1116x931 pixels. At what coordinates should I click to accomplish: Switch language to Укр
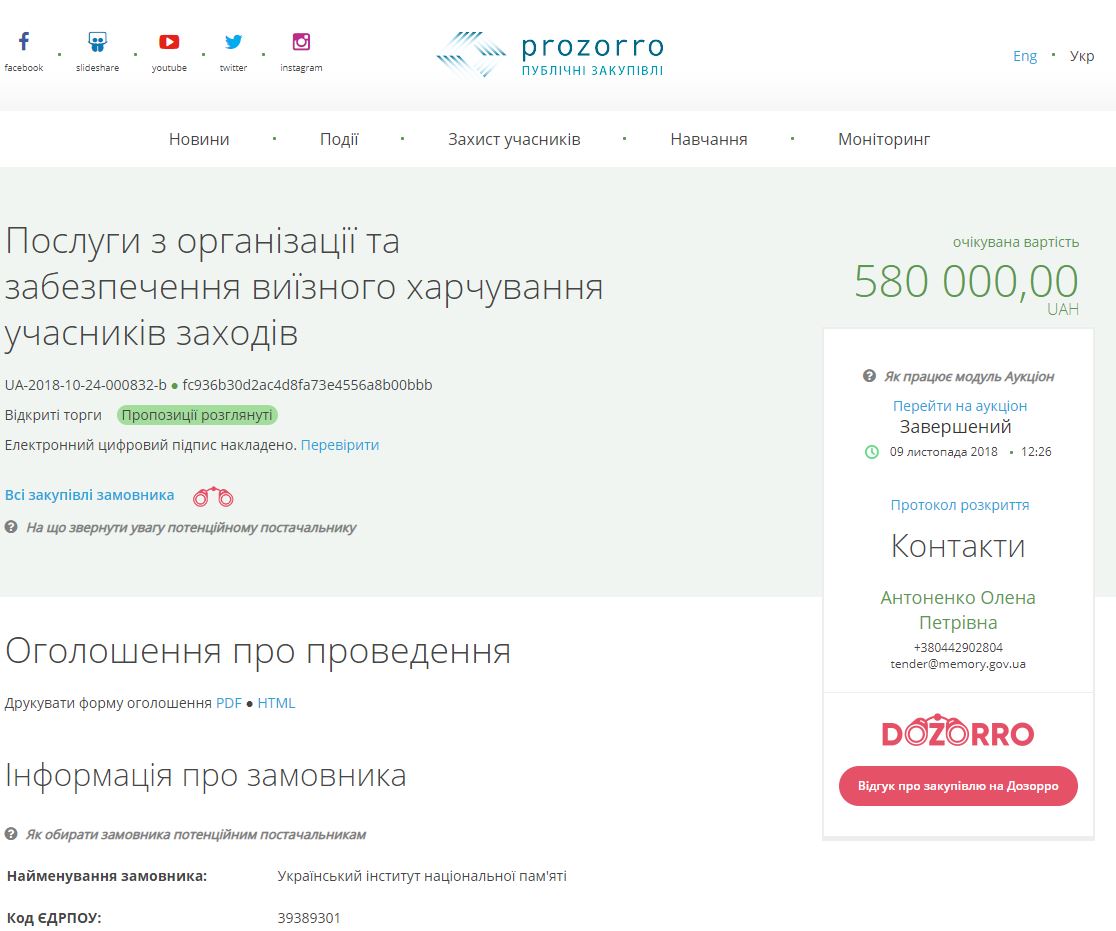(1082, 56)
